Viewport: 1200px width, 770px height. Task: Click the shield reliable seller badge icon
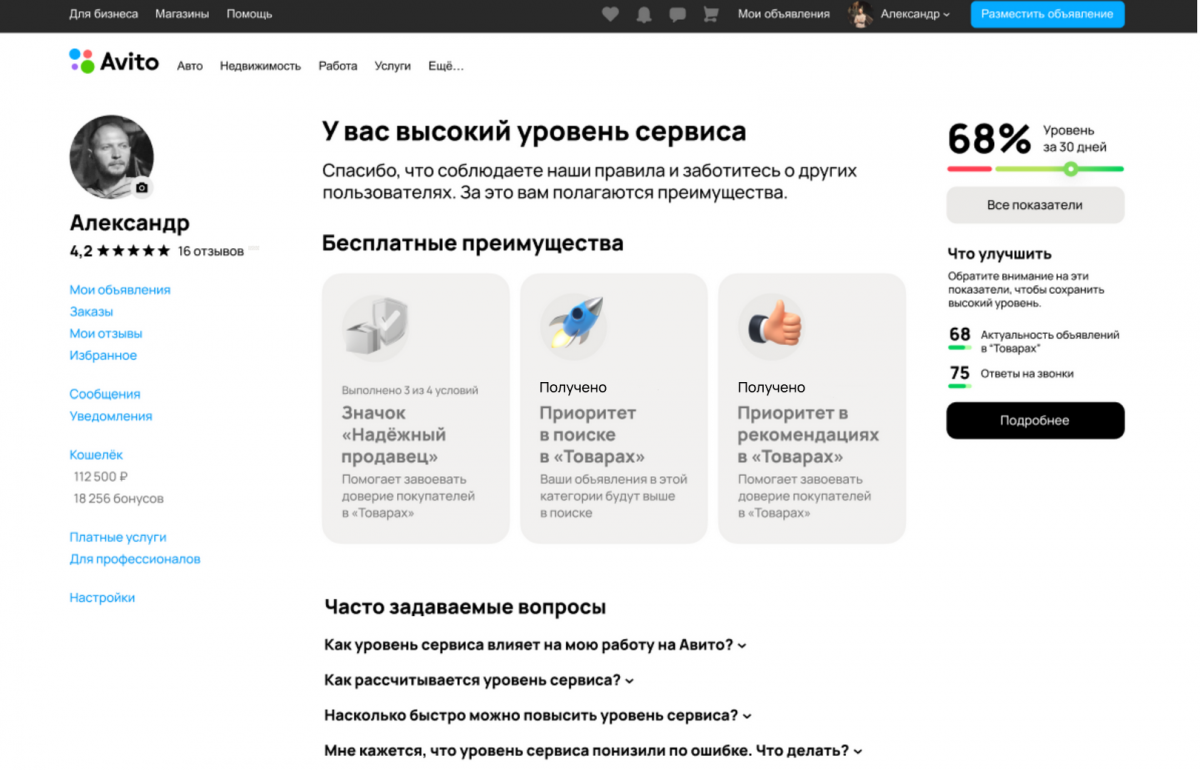click(375, 325)
